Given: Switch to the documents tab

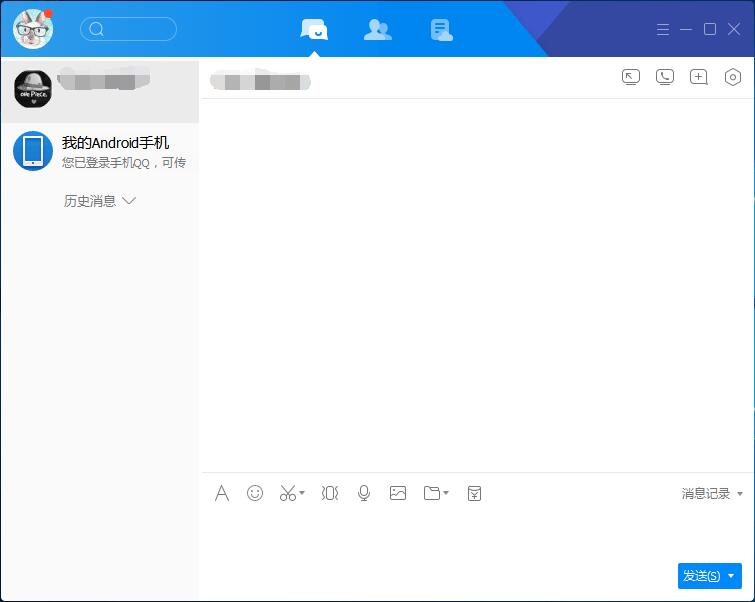Looking at the screenshot, I should click(x=441, y=30).
